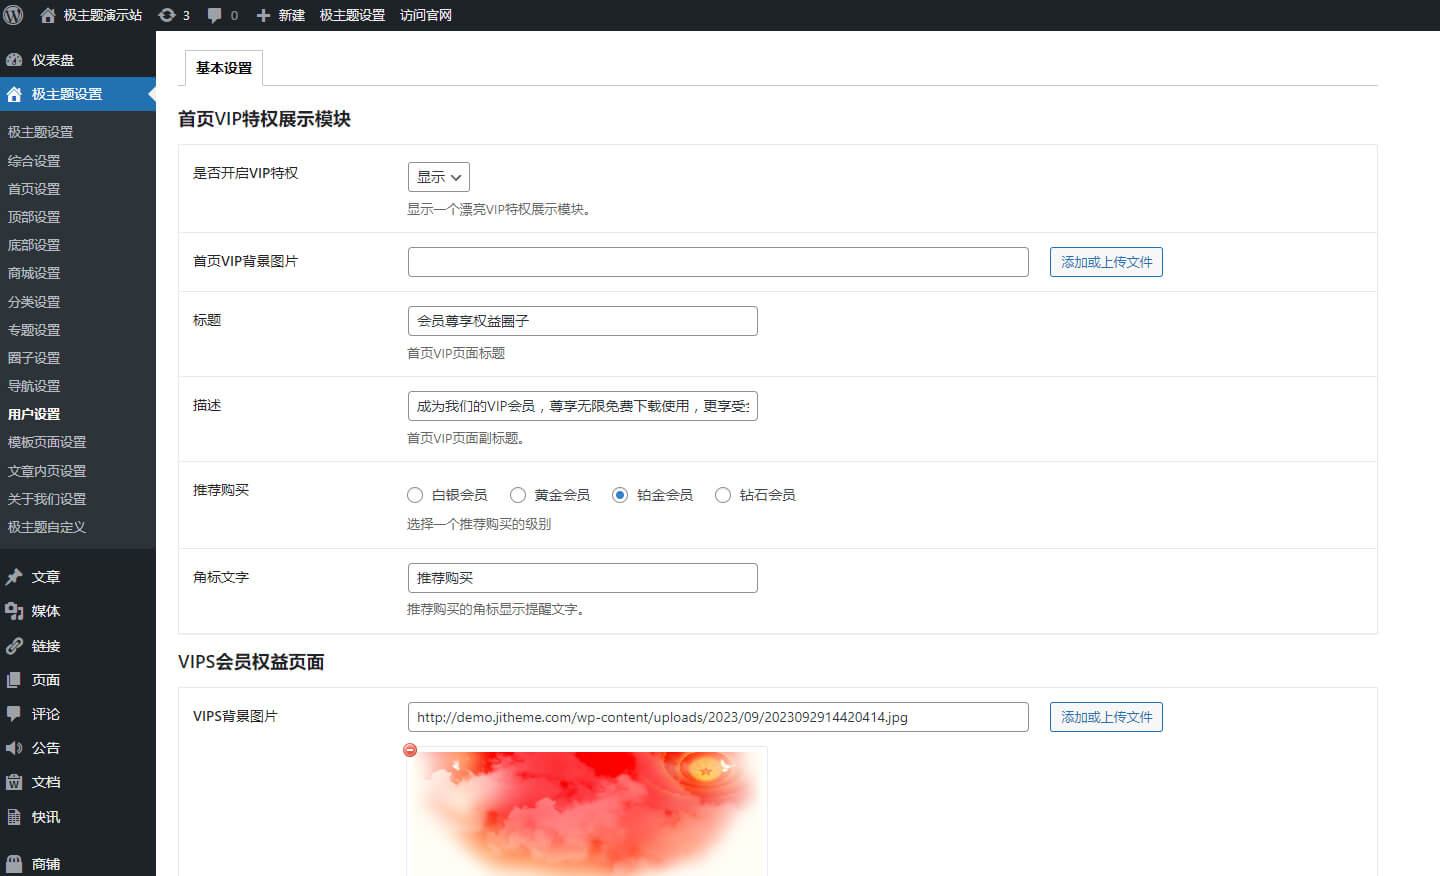Click 添加或上传文件 for 首页VIP背景图片
This screenshot has height=876, width=1440.
click(1106, 262)
